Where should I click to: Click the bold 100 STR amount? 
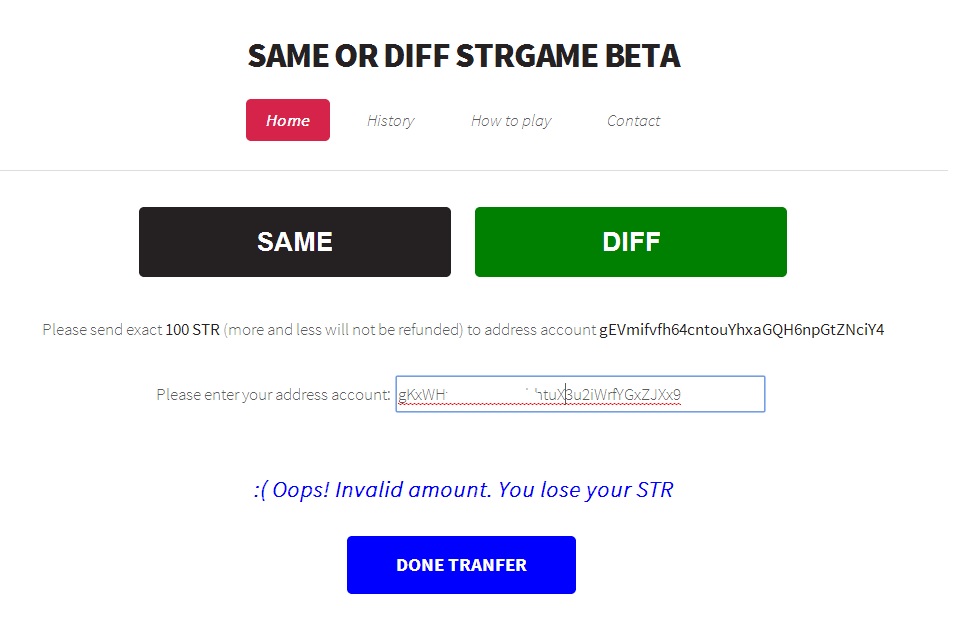[x=193, y=330]
